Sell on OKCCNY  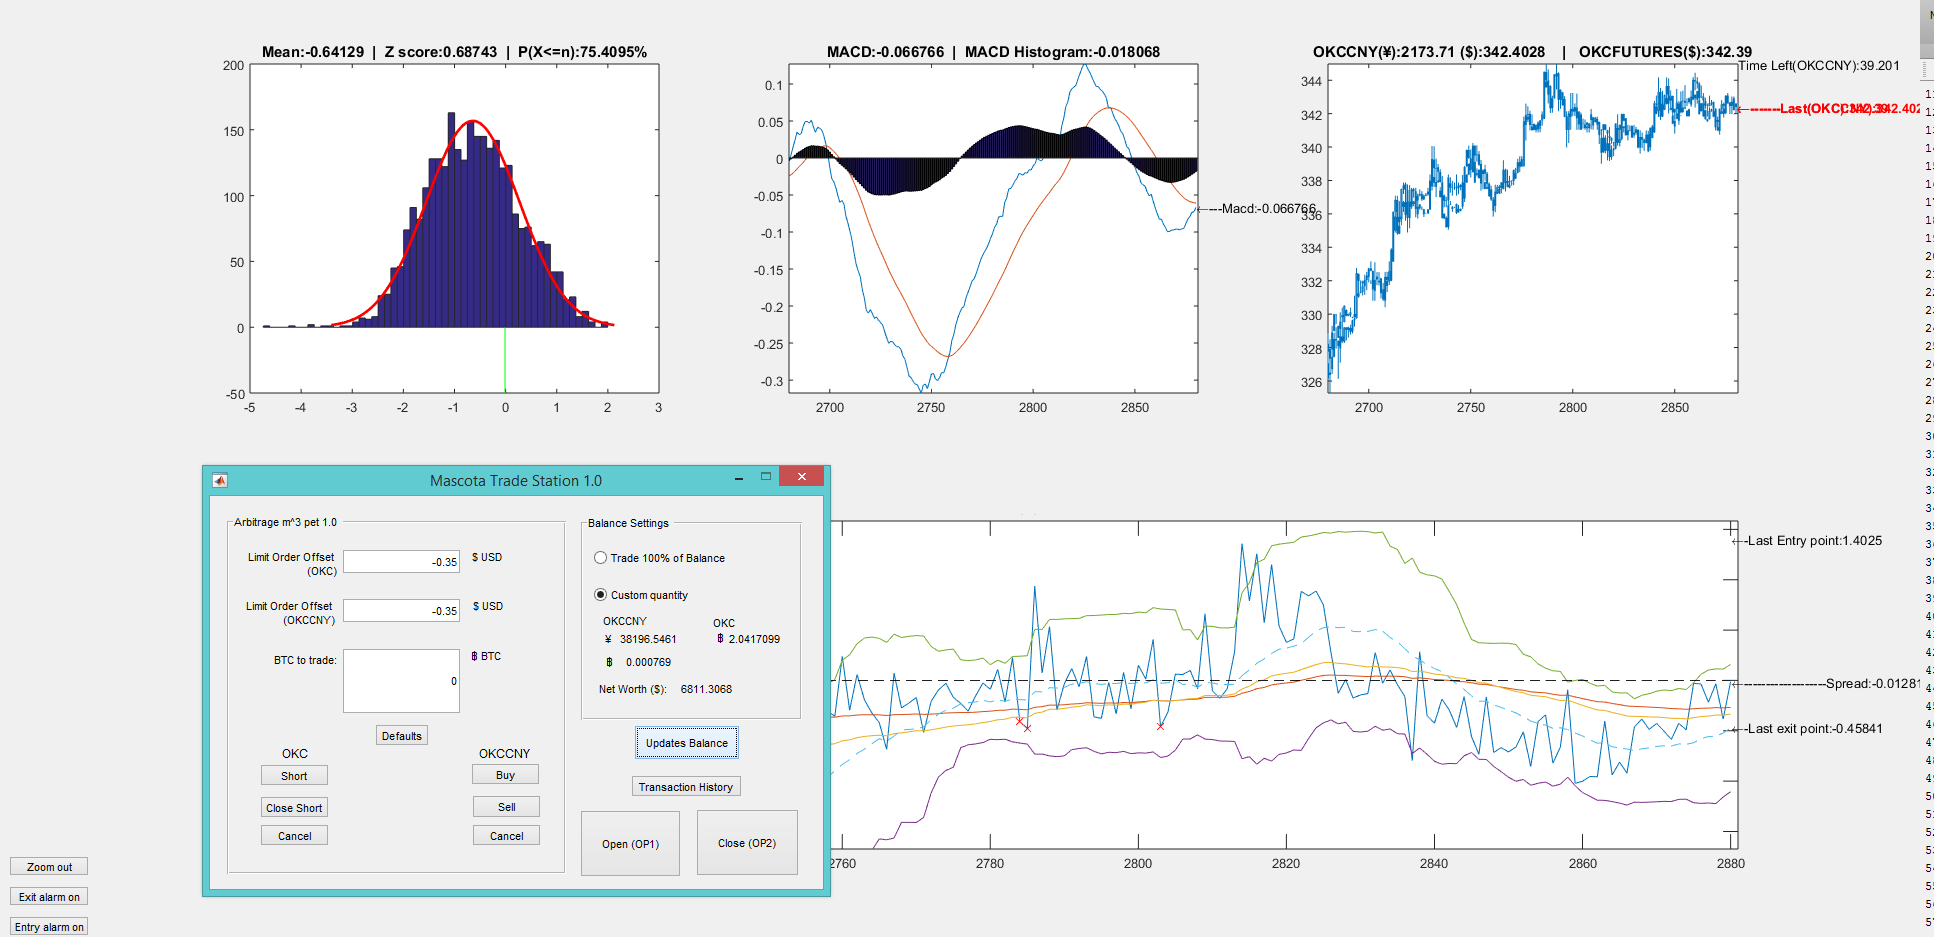pos(505,806)
